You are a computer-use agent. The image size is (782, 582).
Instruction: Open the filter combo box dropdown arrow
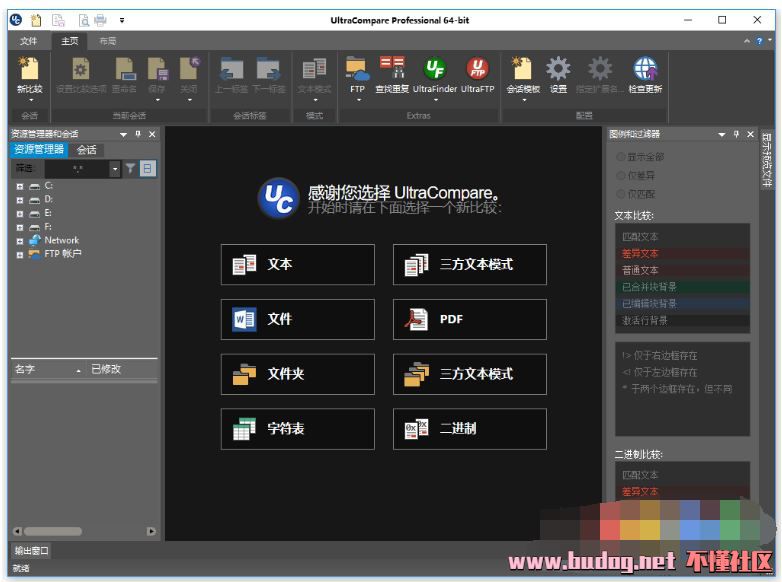(x=115, y=169)
